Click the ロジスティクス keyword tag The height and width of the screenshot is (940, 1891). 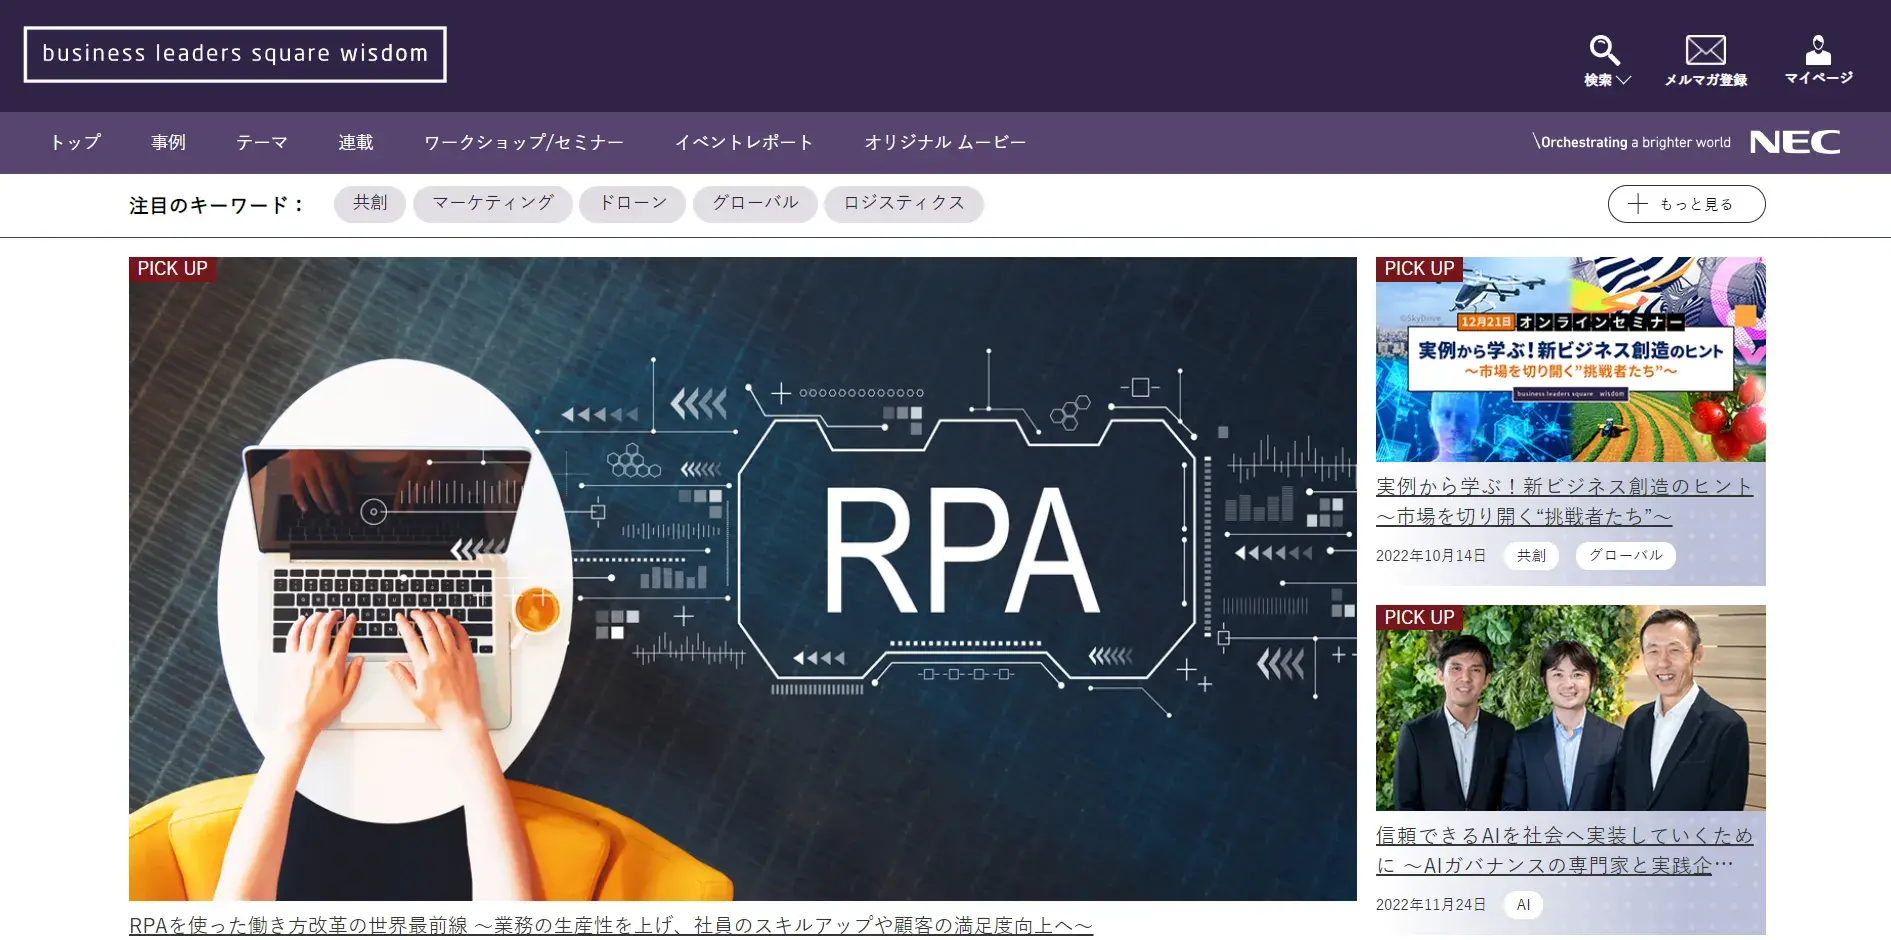pos(903,203)
